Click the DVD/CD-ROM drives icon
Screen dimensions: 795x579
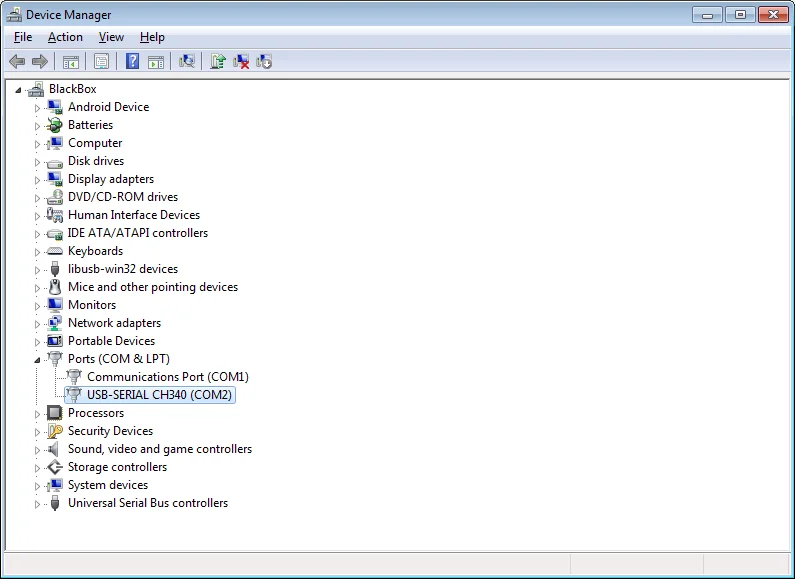click(x=55, y=197)
